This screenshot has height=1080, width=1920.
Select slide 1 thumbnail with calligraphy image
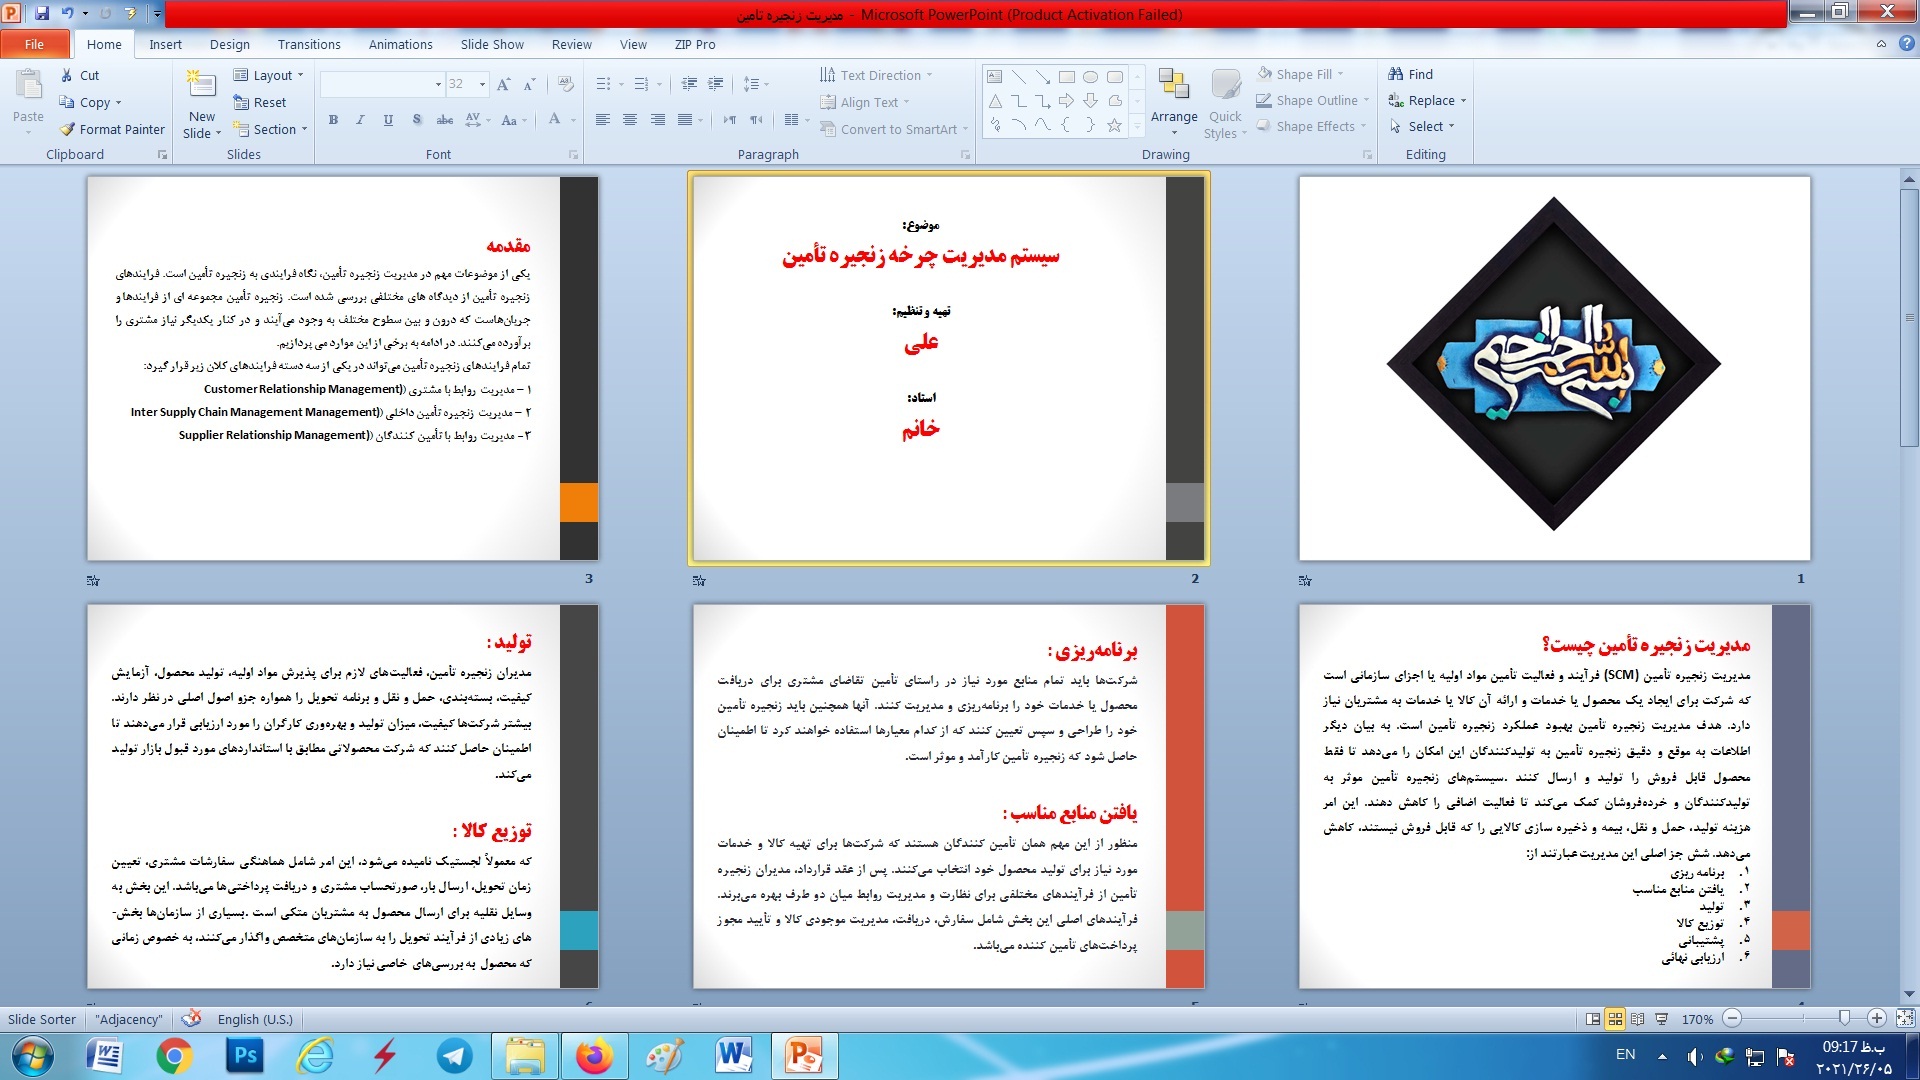point(1554,368)
